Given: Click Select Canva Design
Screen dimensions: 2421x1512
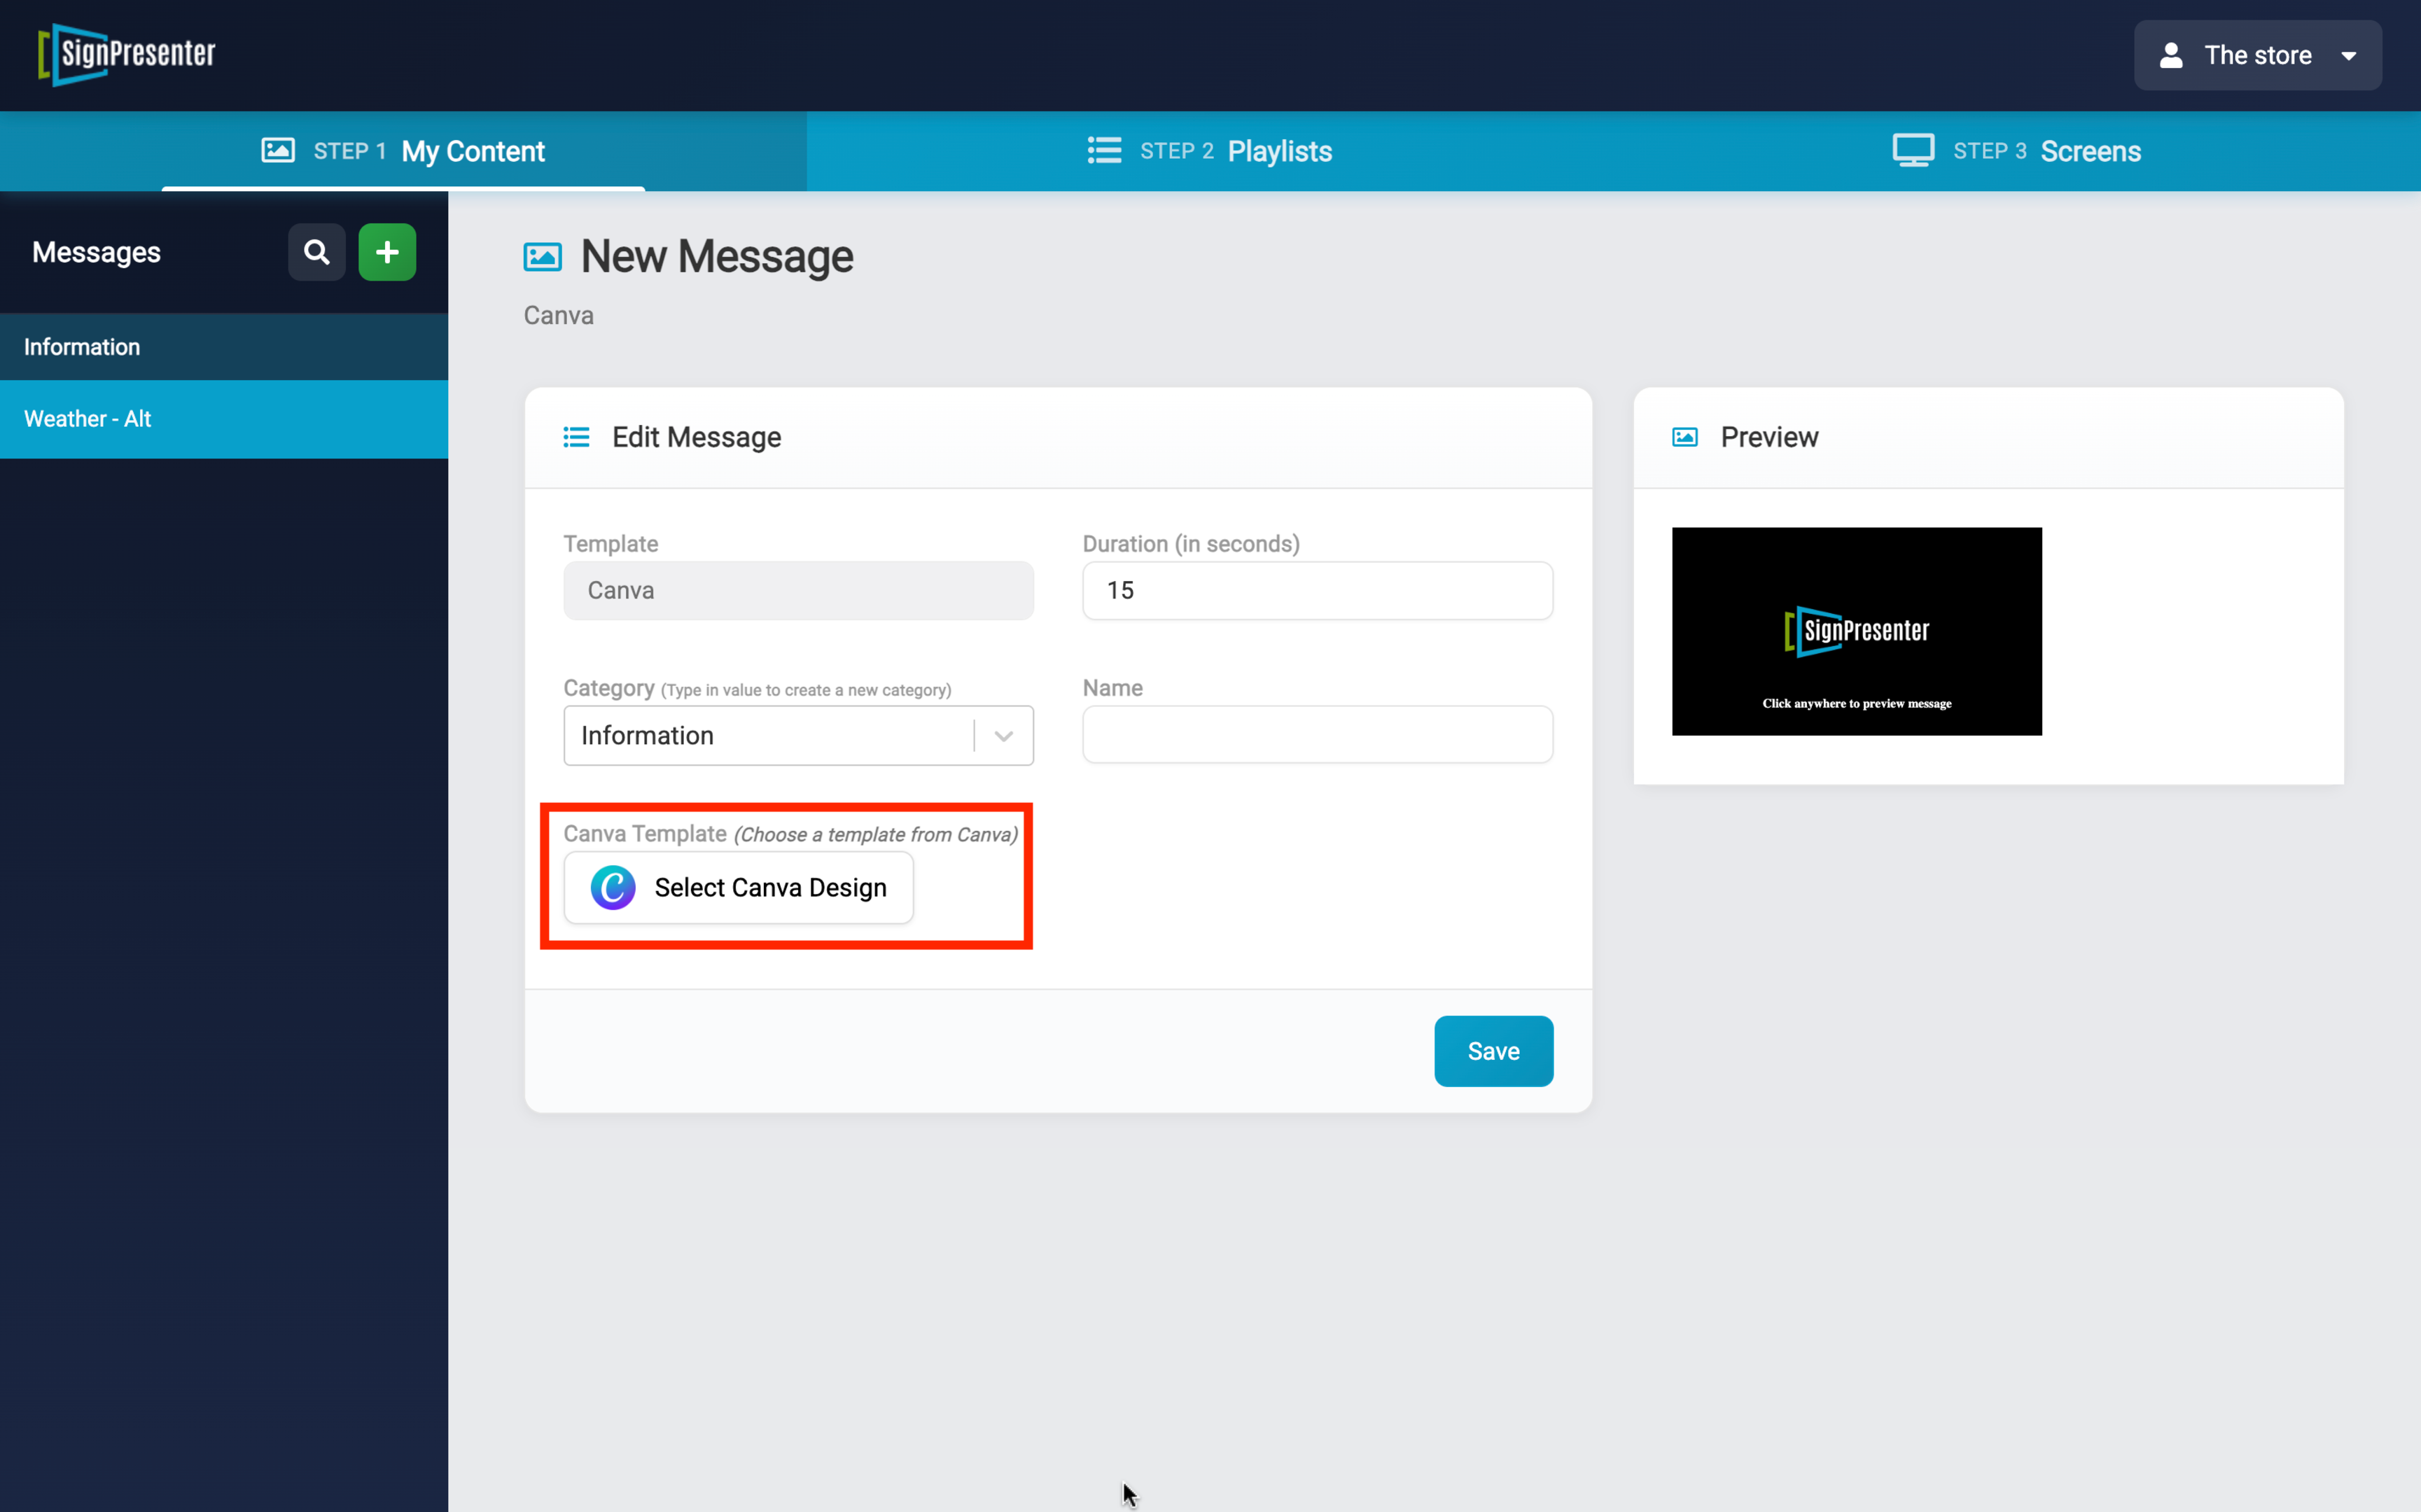Looking at the screenshot, I should (x=738, y=887).
